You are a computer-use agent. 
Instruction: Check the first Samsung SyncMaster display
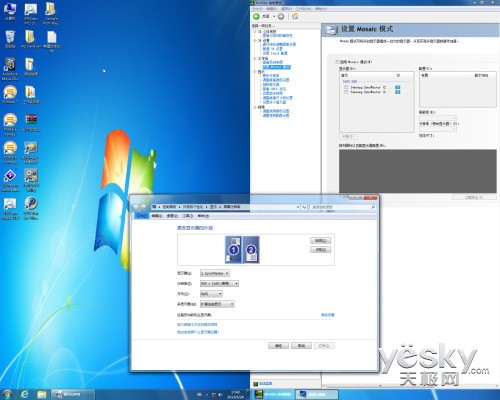pos(346,87)
